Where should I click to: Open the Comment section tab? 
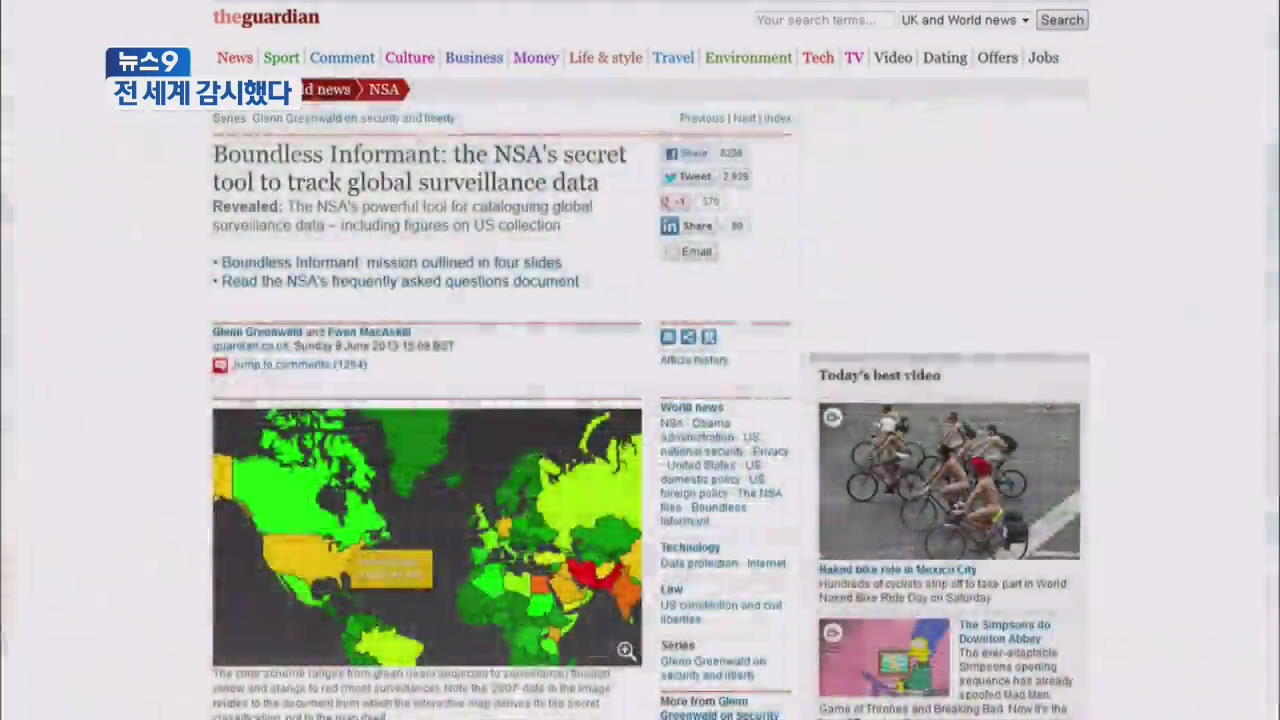[x=342, y=58]
